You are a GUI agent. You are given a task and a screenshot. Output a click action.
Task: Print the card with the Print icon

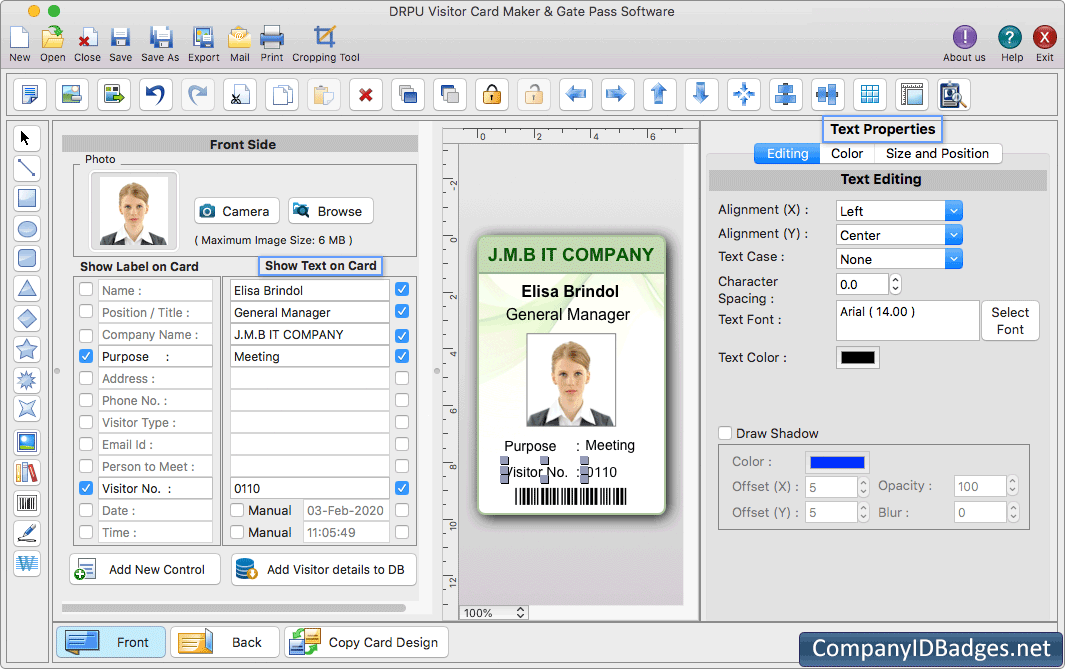272,44
